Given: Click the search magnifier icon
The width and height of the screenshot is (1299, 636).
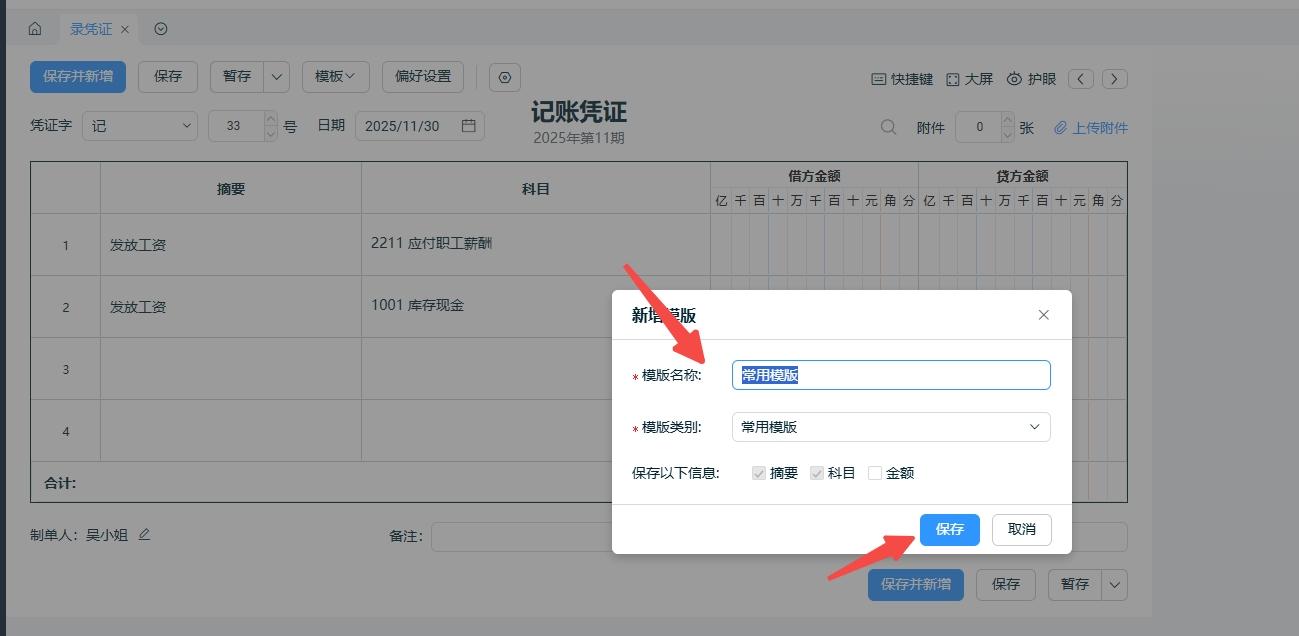Looking at the screenshot, I should (x=888, y=127).
